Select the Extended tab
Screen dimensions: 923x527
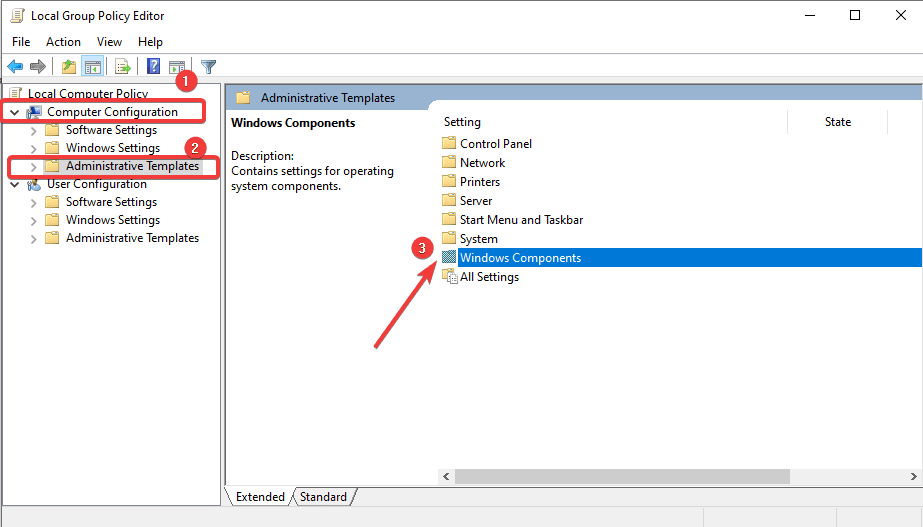[x=259, y=497]
